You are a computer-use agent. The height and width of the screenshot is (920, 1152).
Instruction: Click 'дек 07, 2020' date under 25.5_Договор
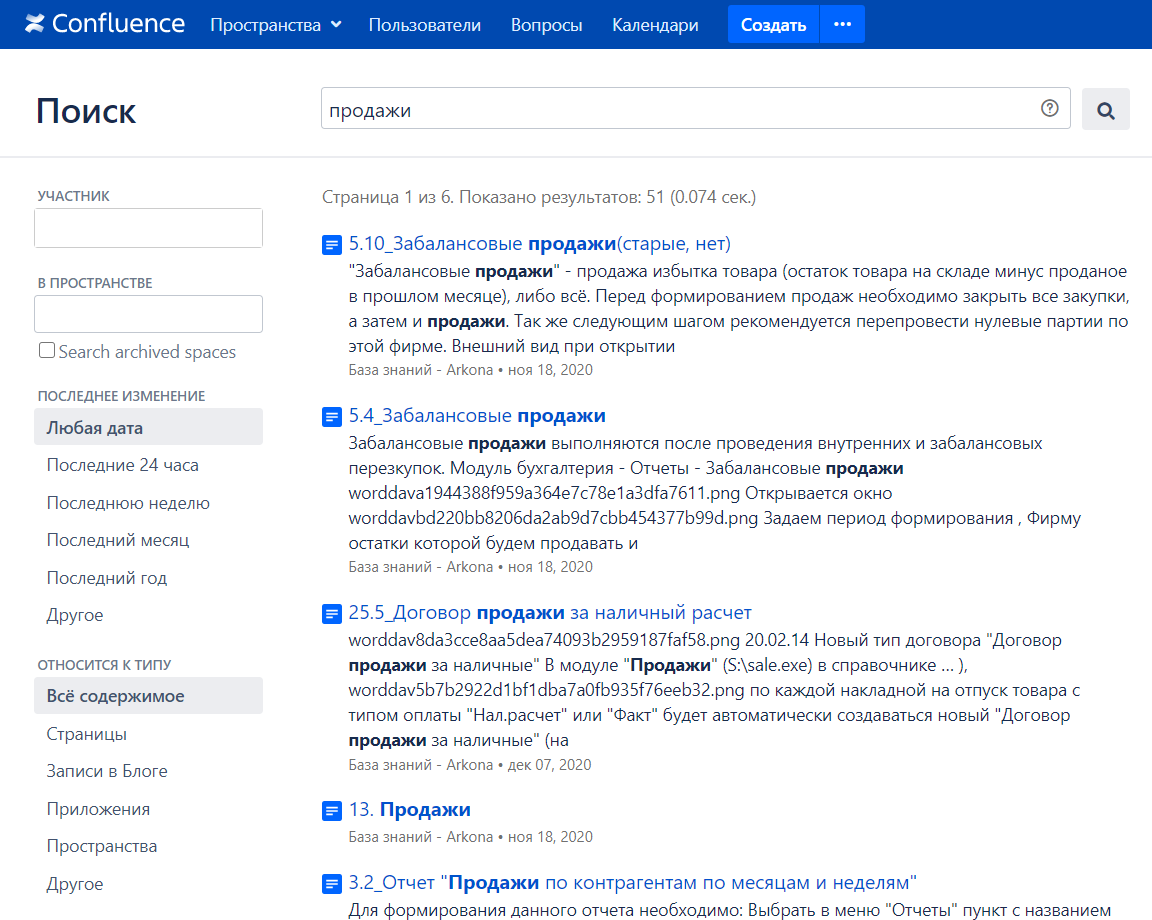pyautogui.click(x=550, y=764)
